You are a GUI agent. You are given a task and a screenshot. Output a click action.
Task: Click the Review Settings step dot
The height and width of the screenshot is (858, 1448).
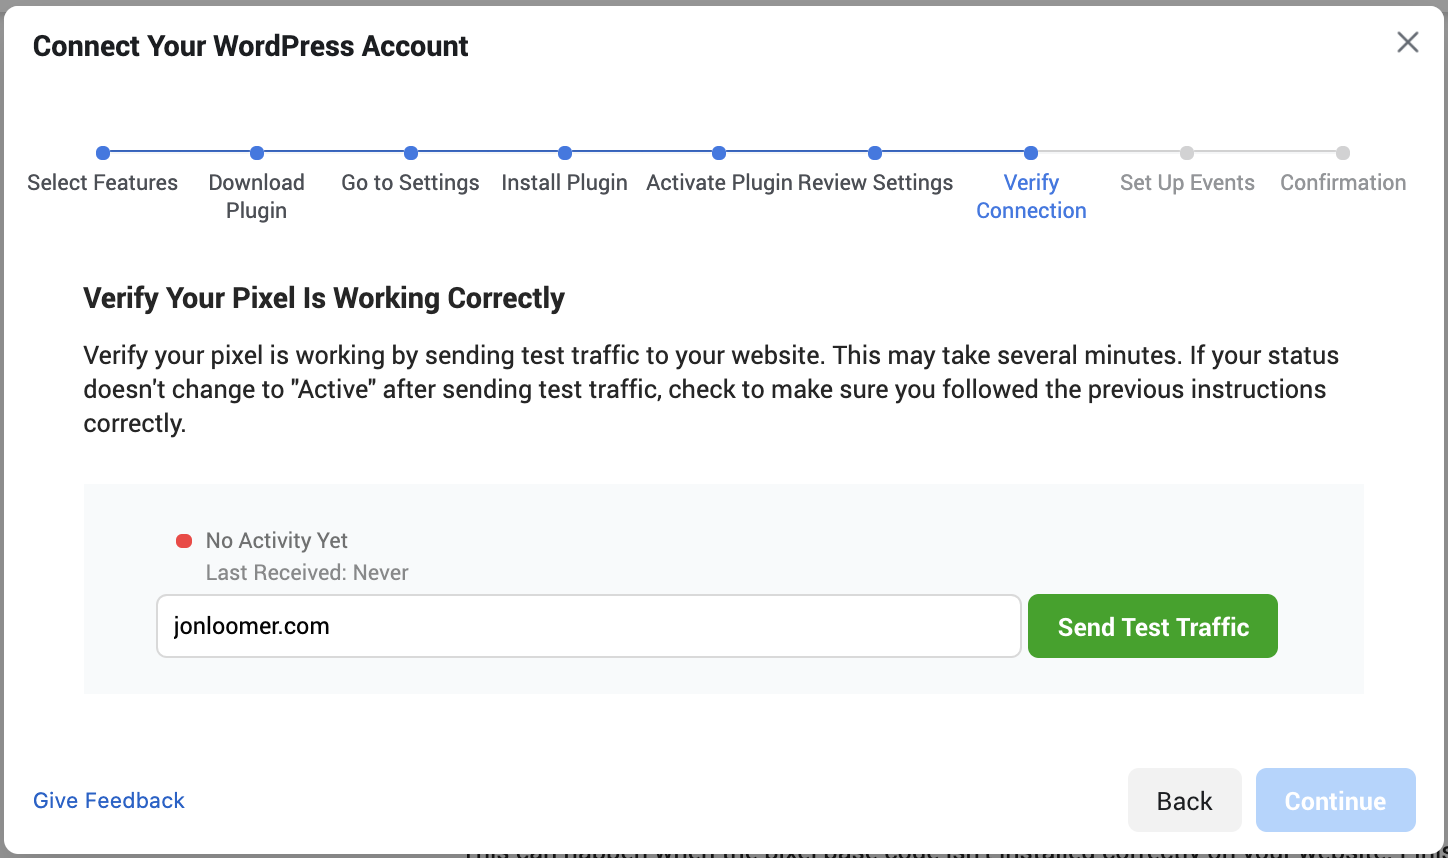pos(875,153)
